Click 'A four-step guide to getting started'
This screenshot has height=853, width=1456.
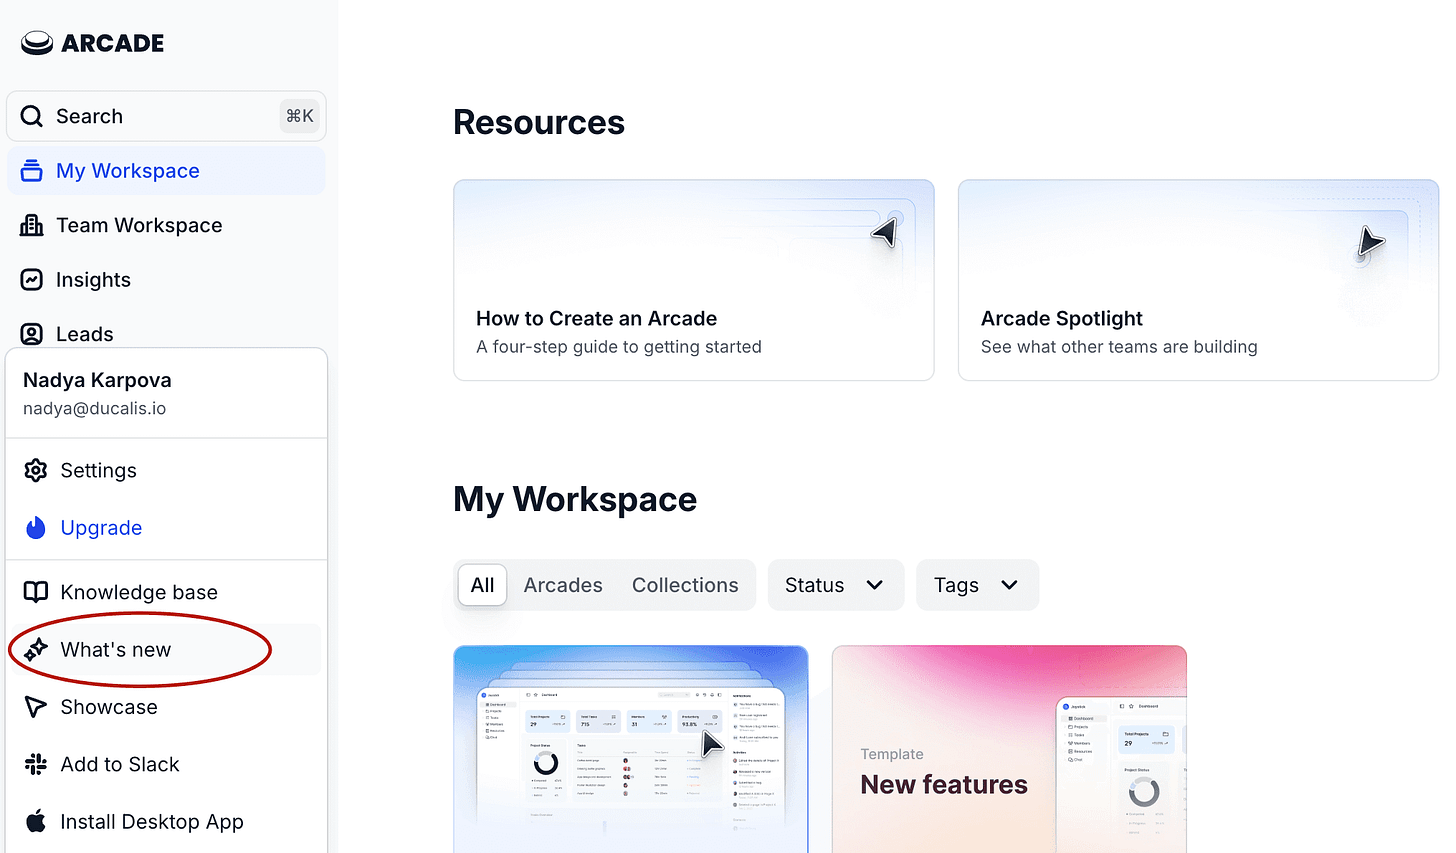click(619, 347)
